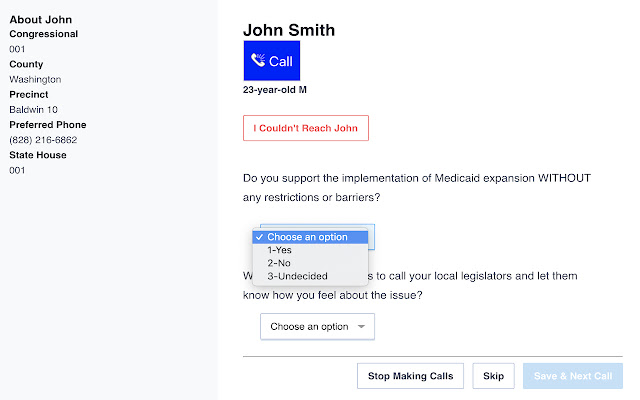
Task: Click the About John sidebar heading
Action: [41, 19]
